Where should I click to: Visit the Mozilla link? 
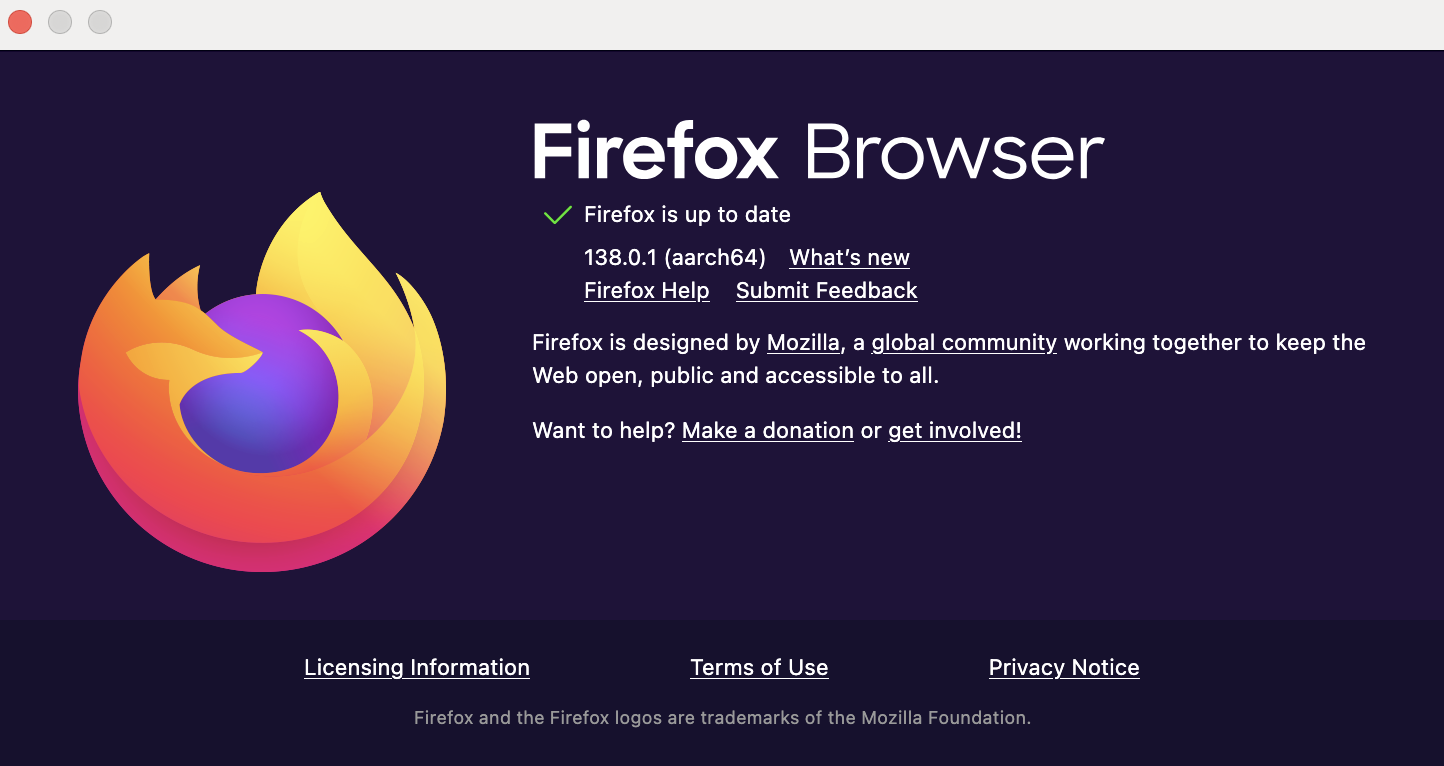(x=802, y=343)
